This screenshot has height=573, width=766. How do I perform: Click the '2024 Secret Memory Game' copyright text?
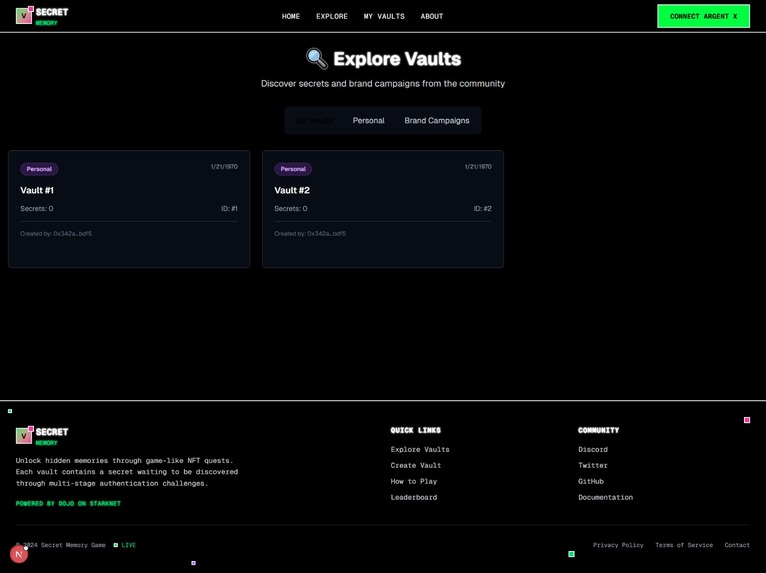pyautogui.click(x=61, y=545)
